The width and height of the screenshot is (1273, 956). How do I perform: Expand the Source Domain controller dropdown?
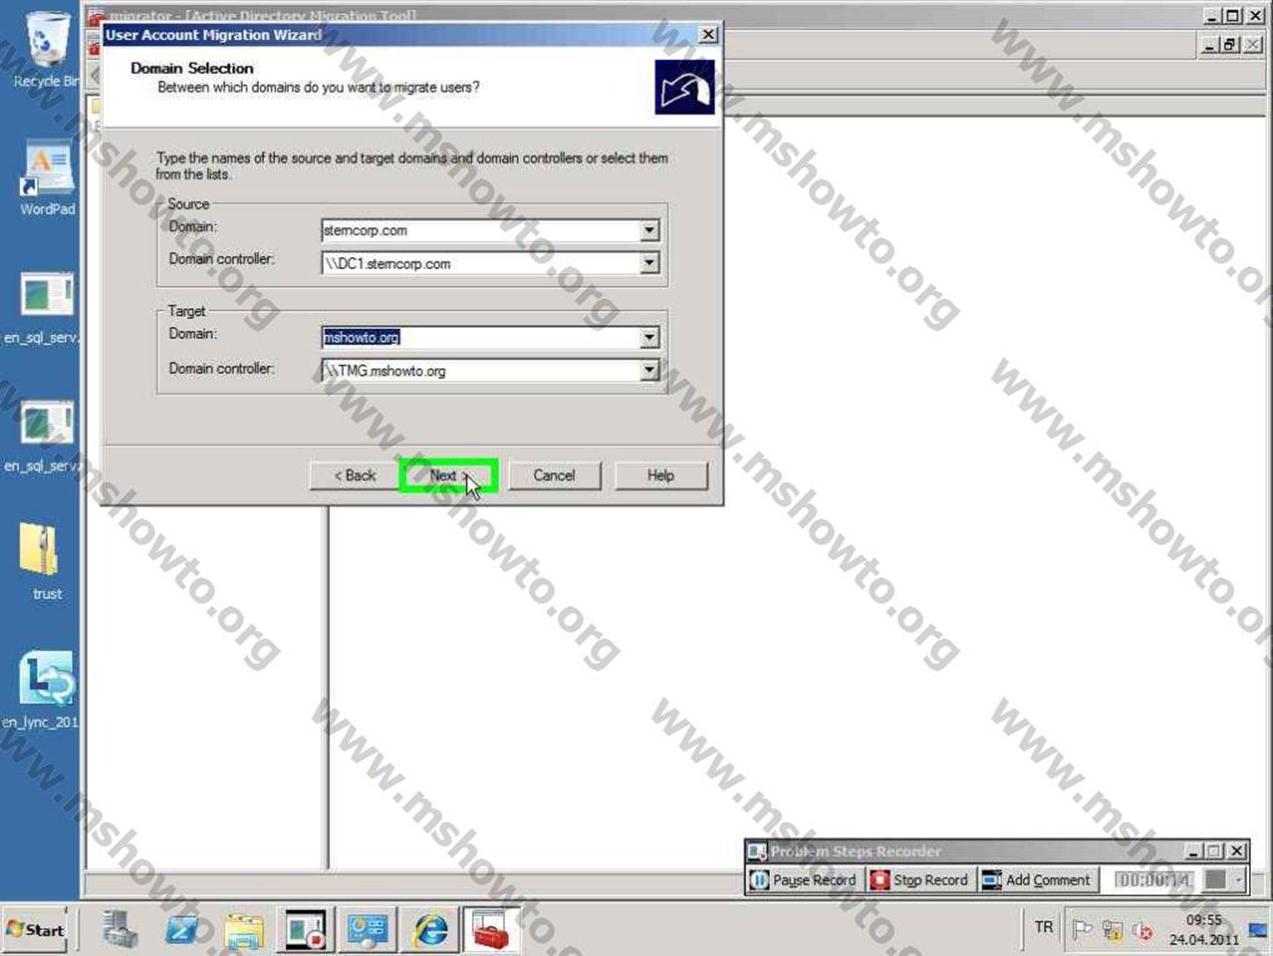[x=649, y=264]
